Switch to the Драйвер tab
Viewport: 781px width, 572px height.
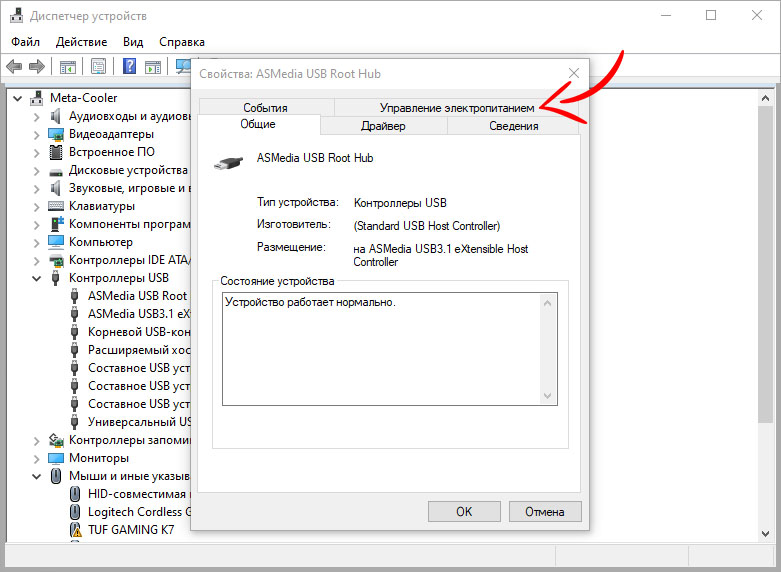383,126
